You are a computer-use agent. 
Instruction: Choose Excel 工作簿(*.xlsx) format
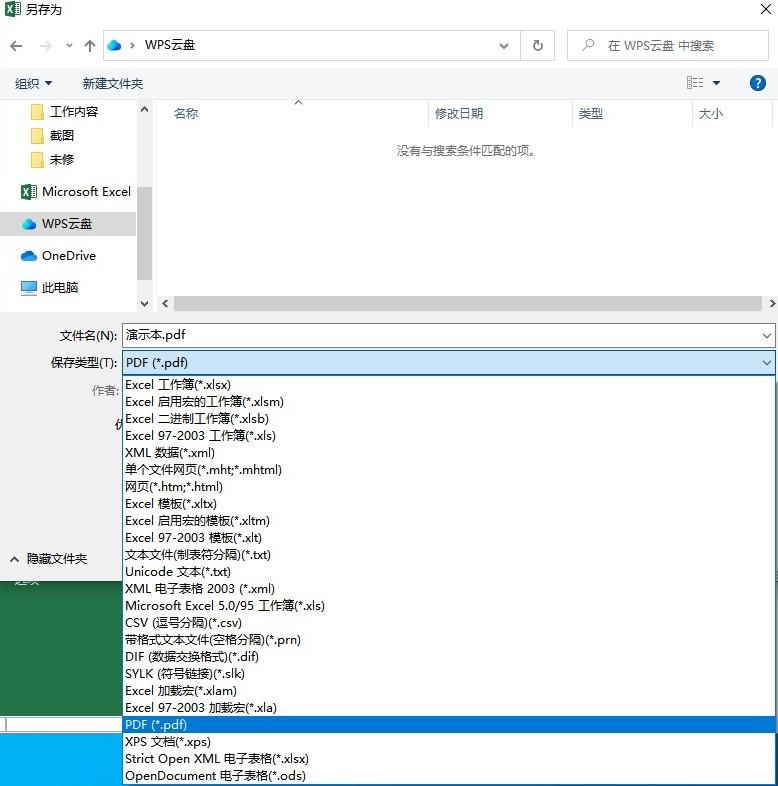tap(449, 385)
